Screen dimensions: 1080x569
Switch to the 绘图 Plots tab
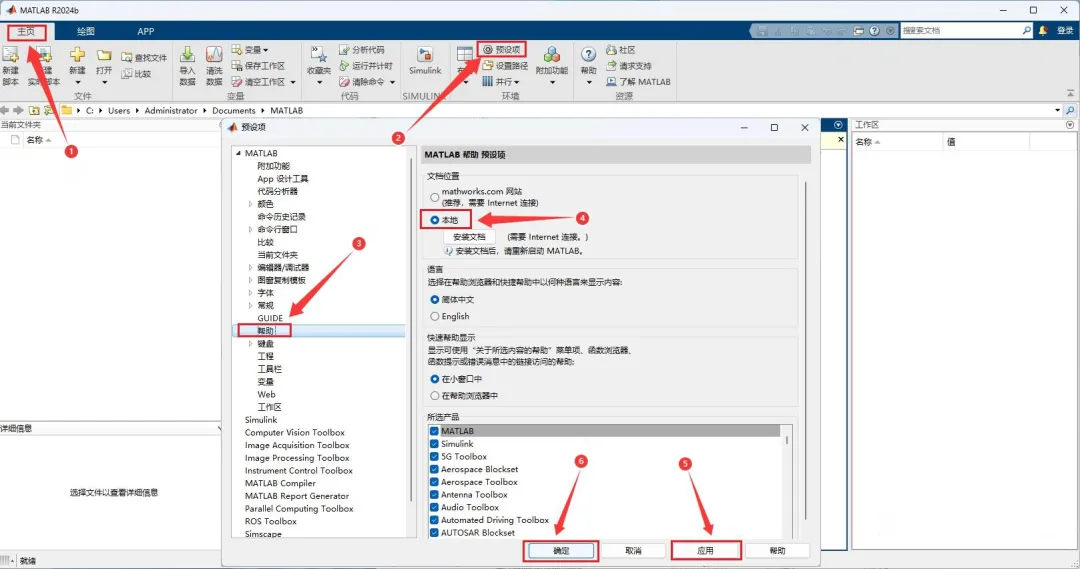coord(85,31)
